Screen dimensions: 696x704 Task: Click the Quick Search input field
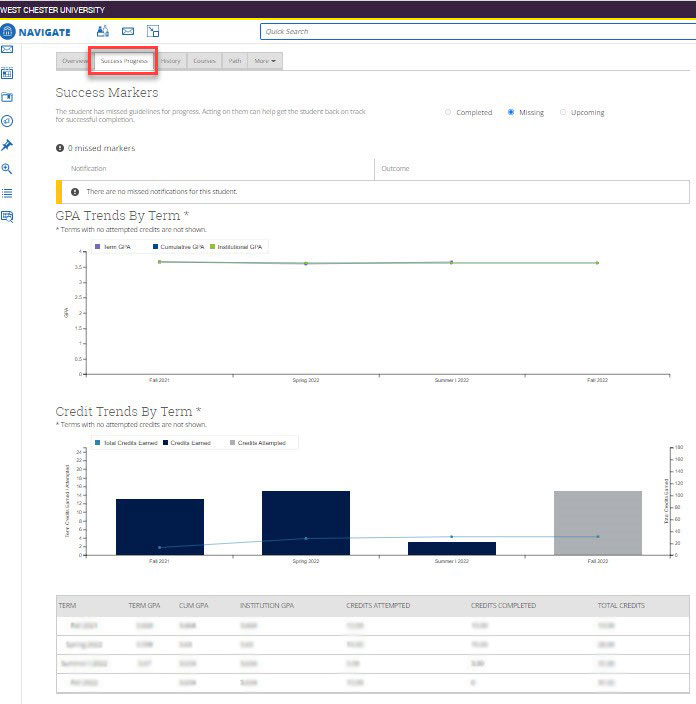[475, 31]
